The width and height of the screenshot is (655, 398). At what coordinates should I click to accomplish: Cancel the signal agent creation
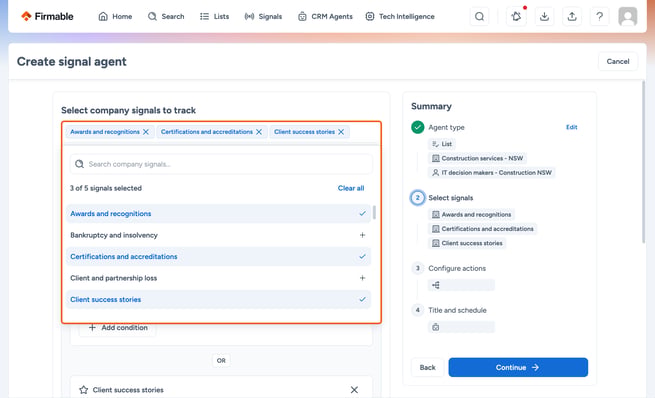618,61
